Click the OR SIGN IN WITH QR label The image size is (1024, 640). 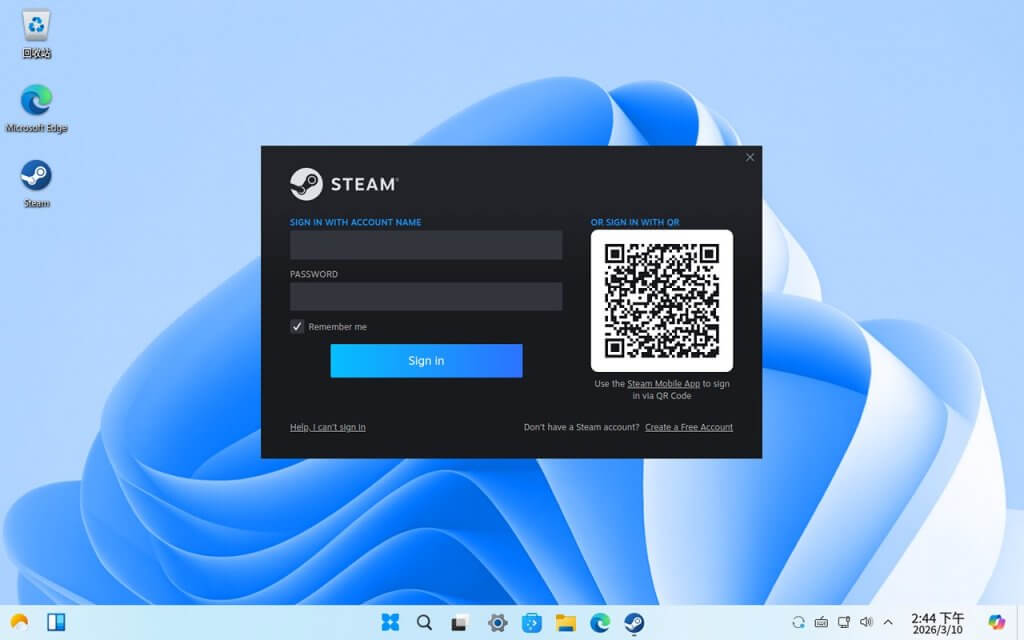(x=635, y=222)
